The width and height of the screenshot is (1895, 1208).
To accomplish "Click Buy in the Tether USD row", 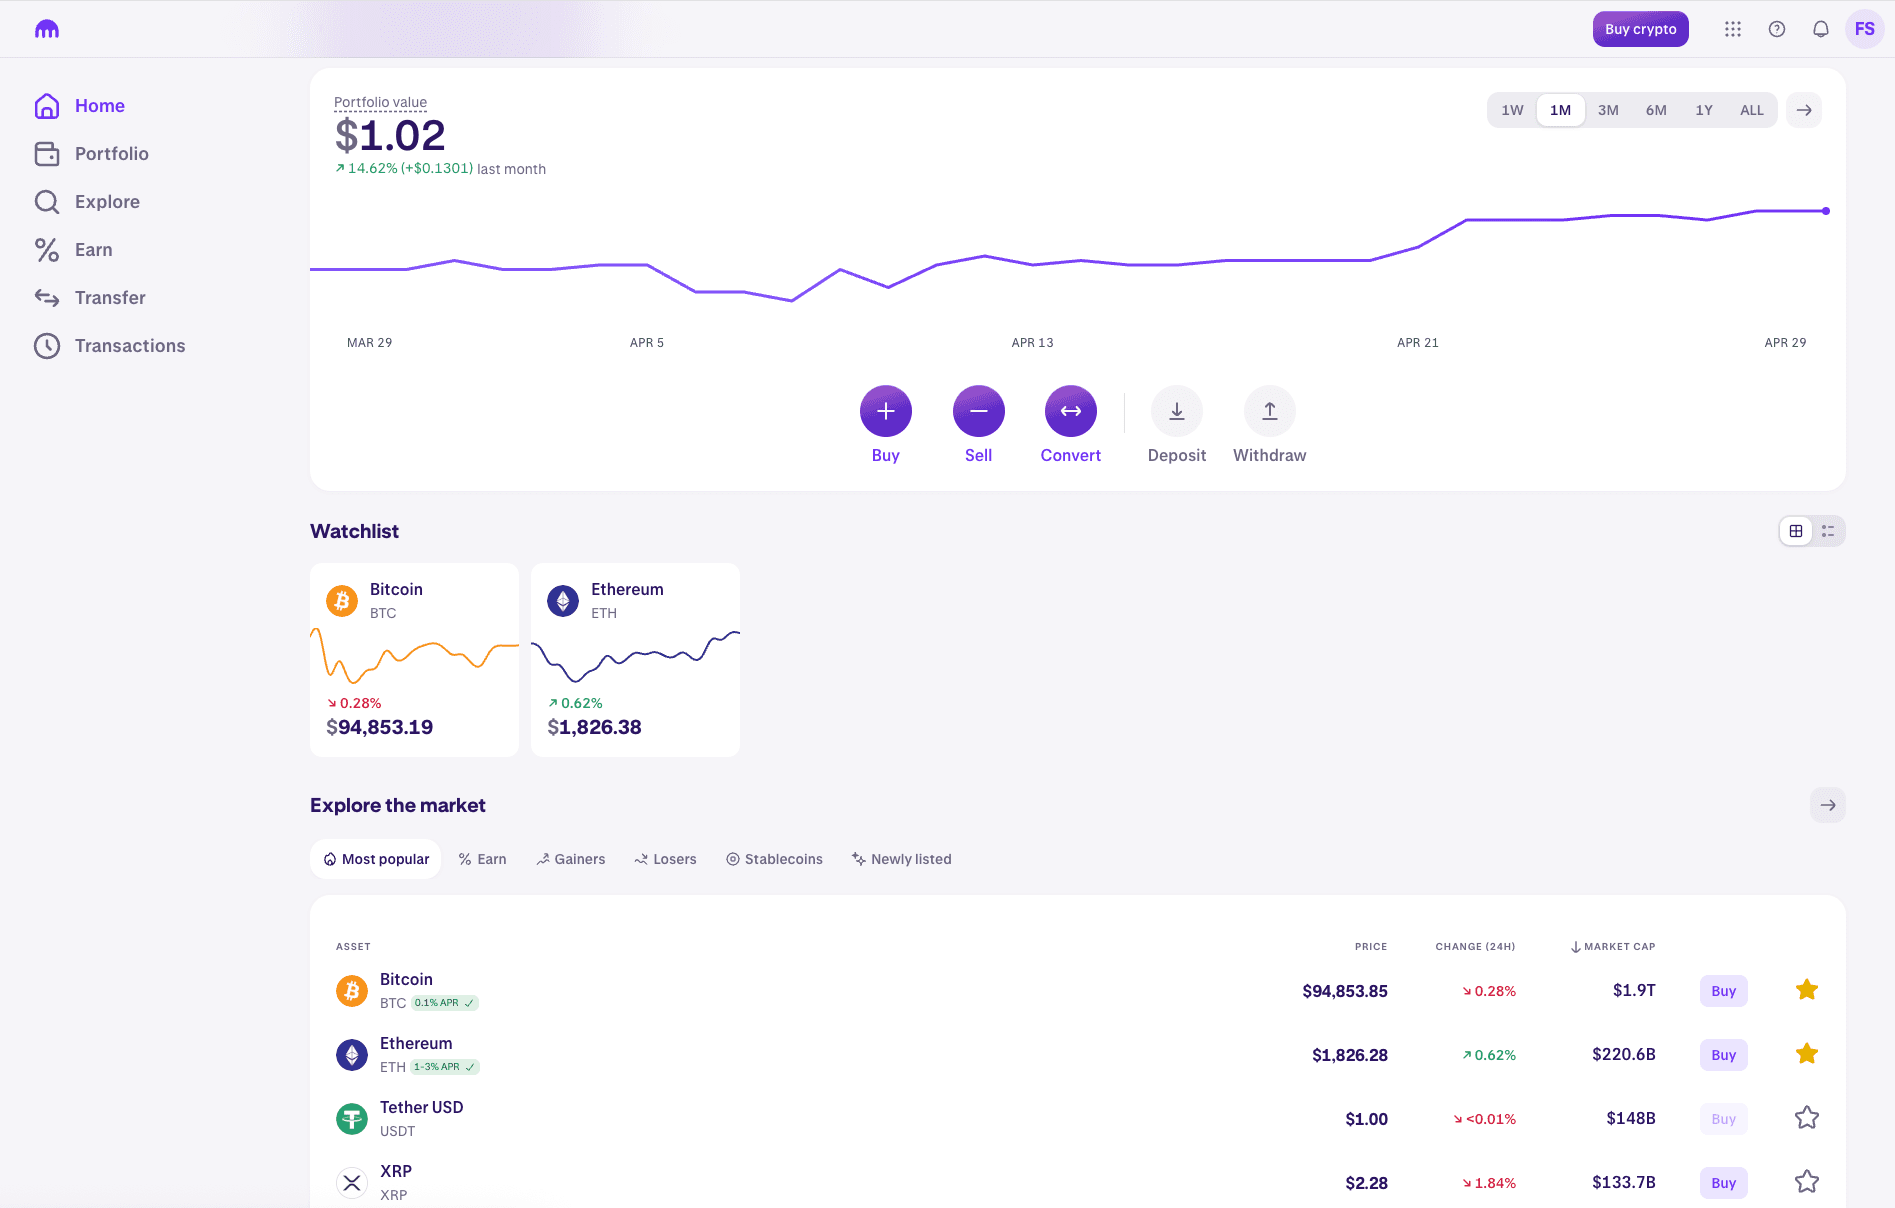I will pos(1724,1119).
